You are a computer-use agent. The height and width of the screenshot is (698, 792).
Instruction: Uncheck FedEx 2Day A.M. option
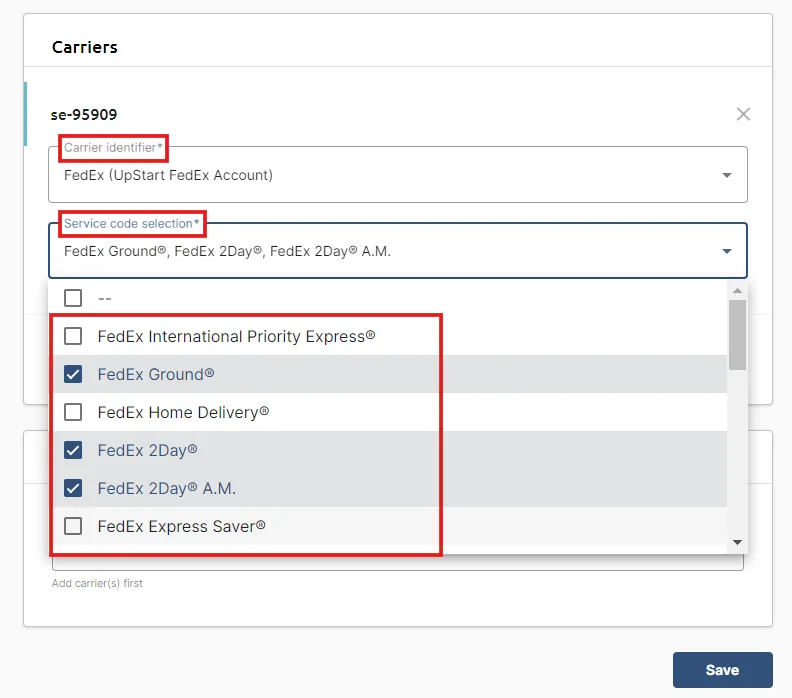(73, 488)
